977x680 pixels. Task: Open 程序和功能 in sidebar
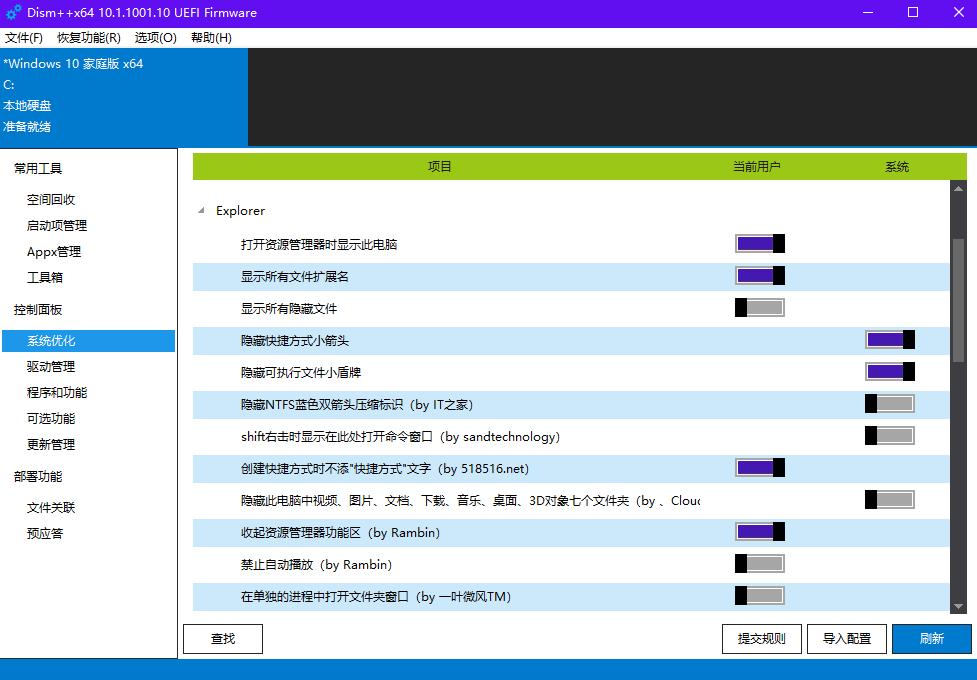pos(57,393)
